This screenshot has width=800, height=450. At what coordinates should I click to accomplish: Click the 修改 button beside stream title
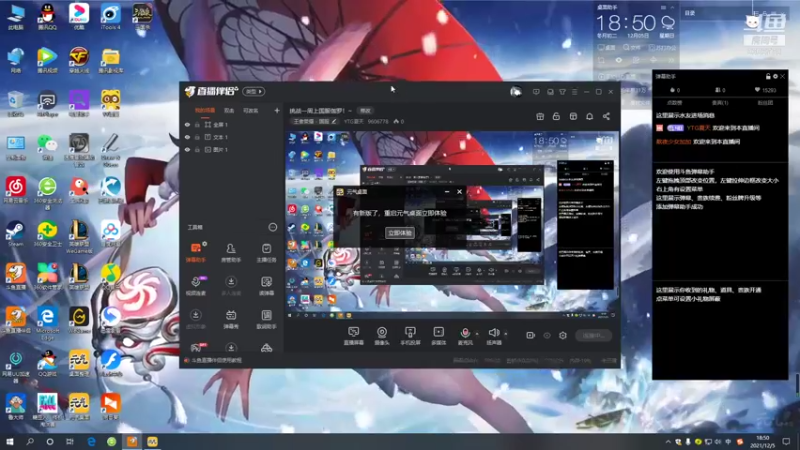coord(365,111)
